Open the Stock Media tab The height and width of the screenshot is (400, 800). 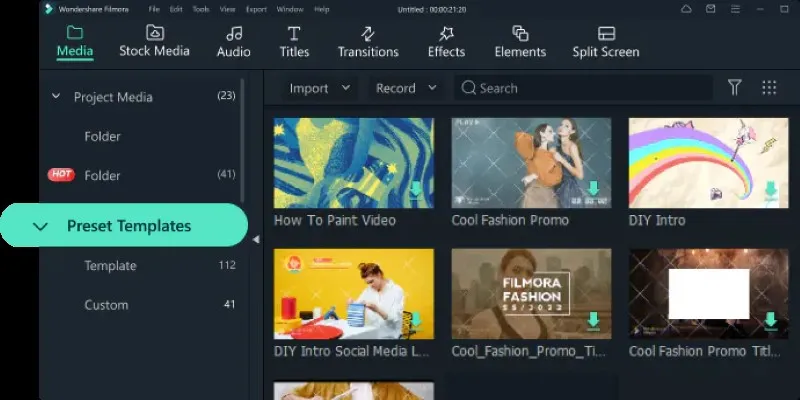click(x=154, y=42)
